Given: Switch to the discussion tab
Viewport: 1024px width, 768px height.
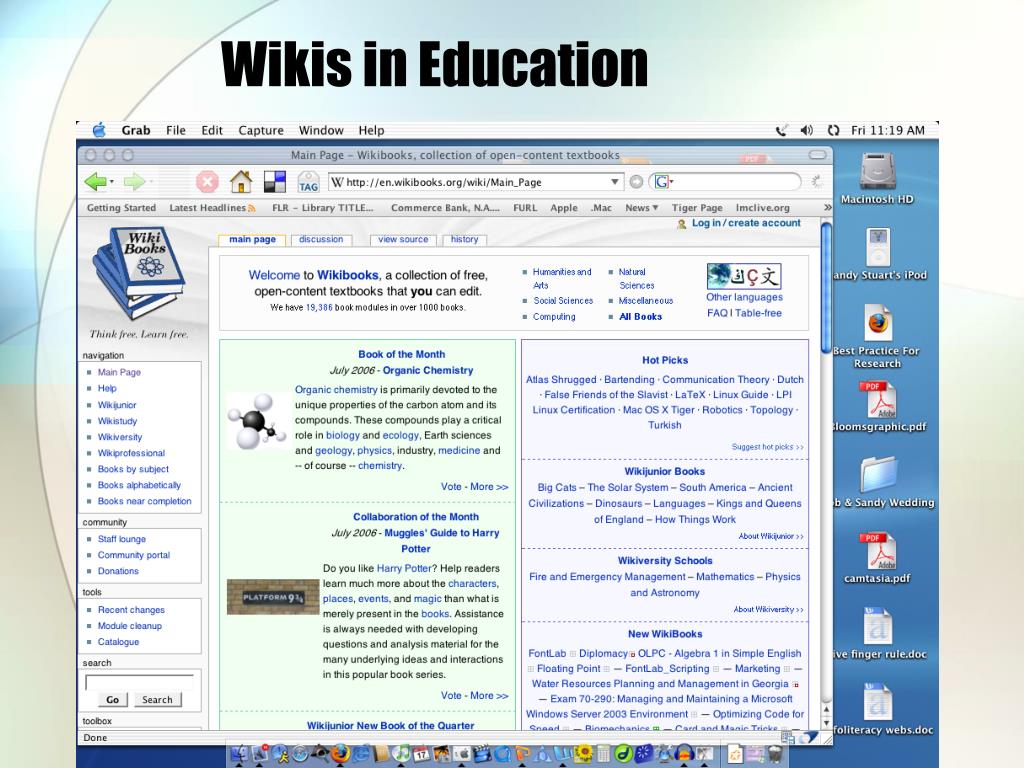Looking at the screenshot, I should point(321,240).
